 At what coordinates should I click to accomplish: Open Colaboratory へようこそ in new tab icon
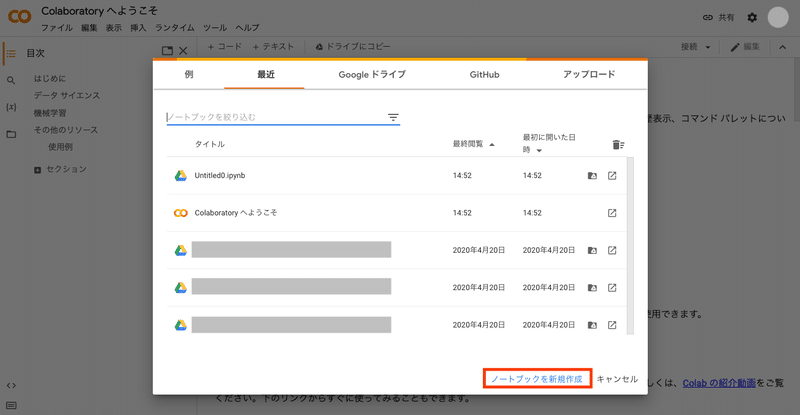(612, 213)
